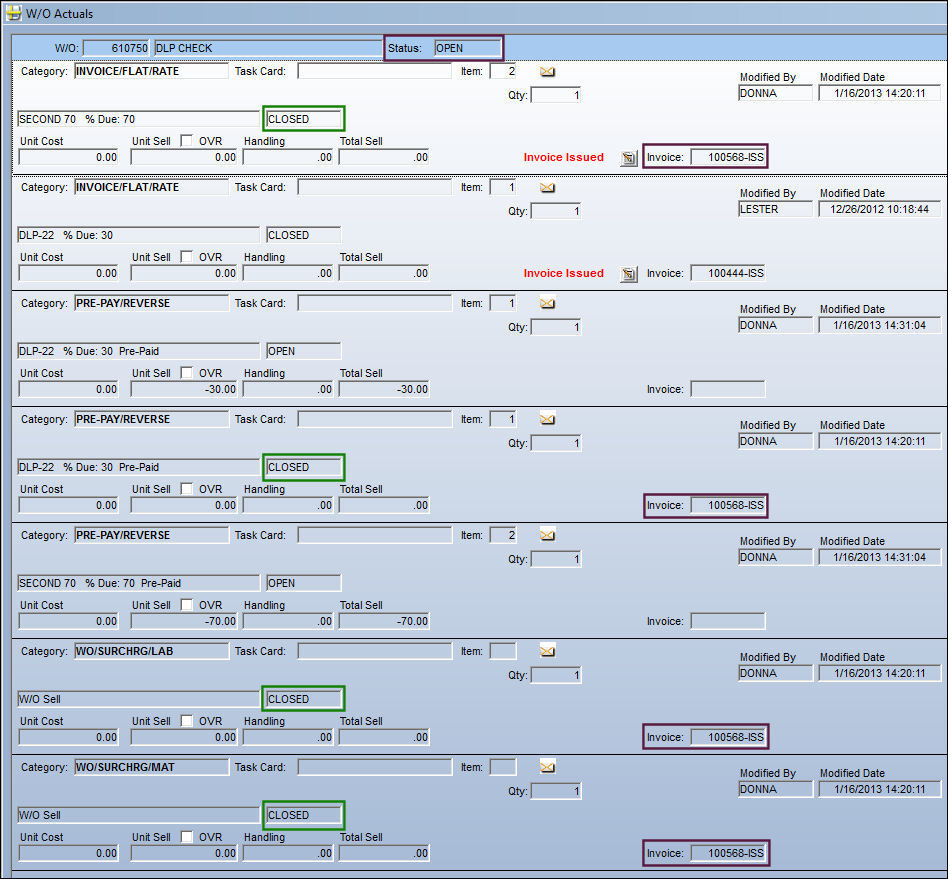The image size is (948, 879).
Task: Click the empty Invoice field in the -30.00 record
Action: tap(728, 389)
